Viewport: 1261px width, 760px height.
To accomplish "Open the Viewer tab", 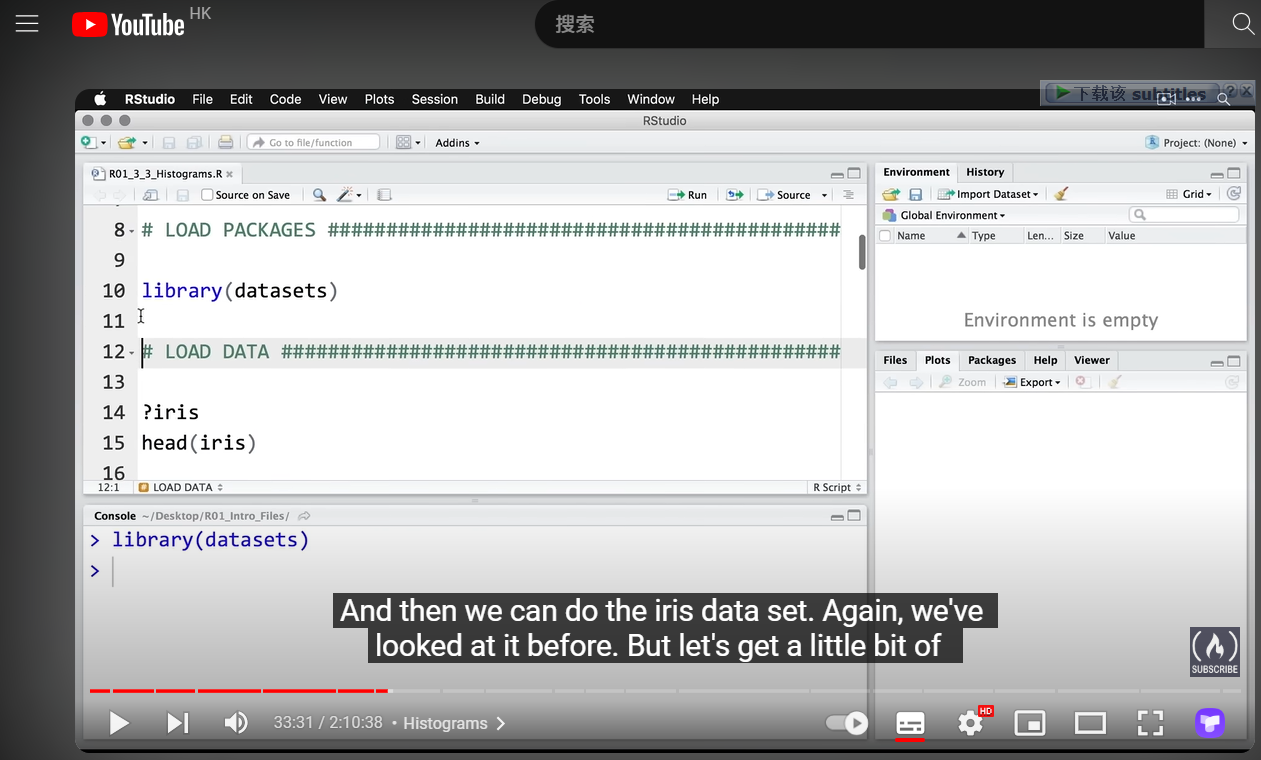I will (1092, 360).
